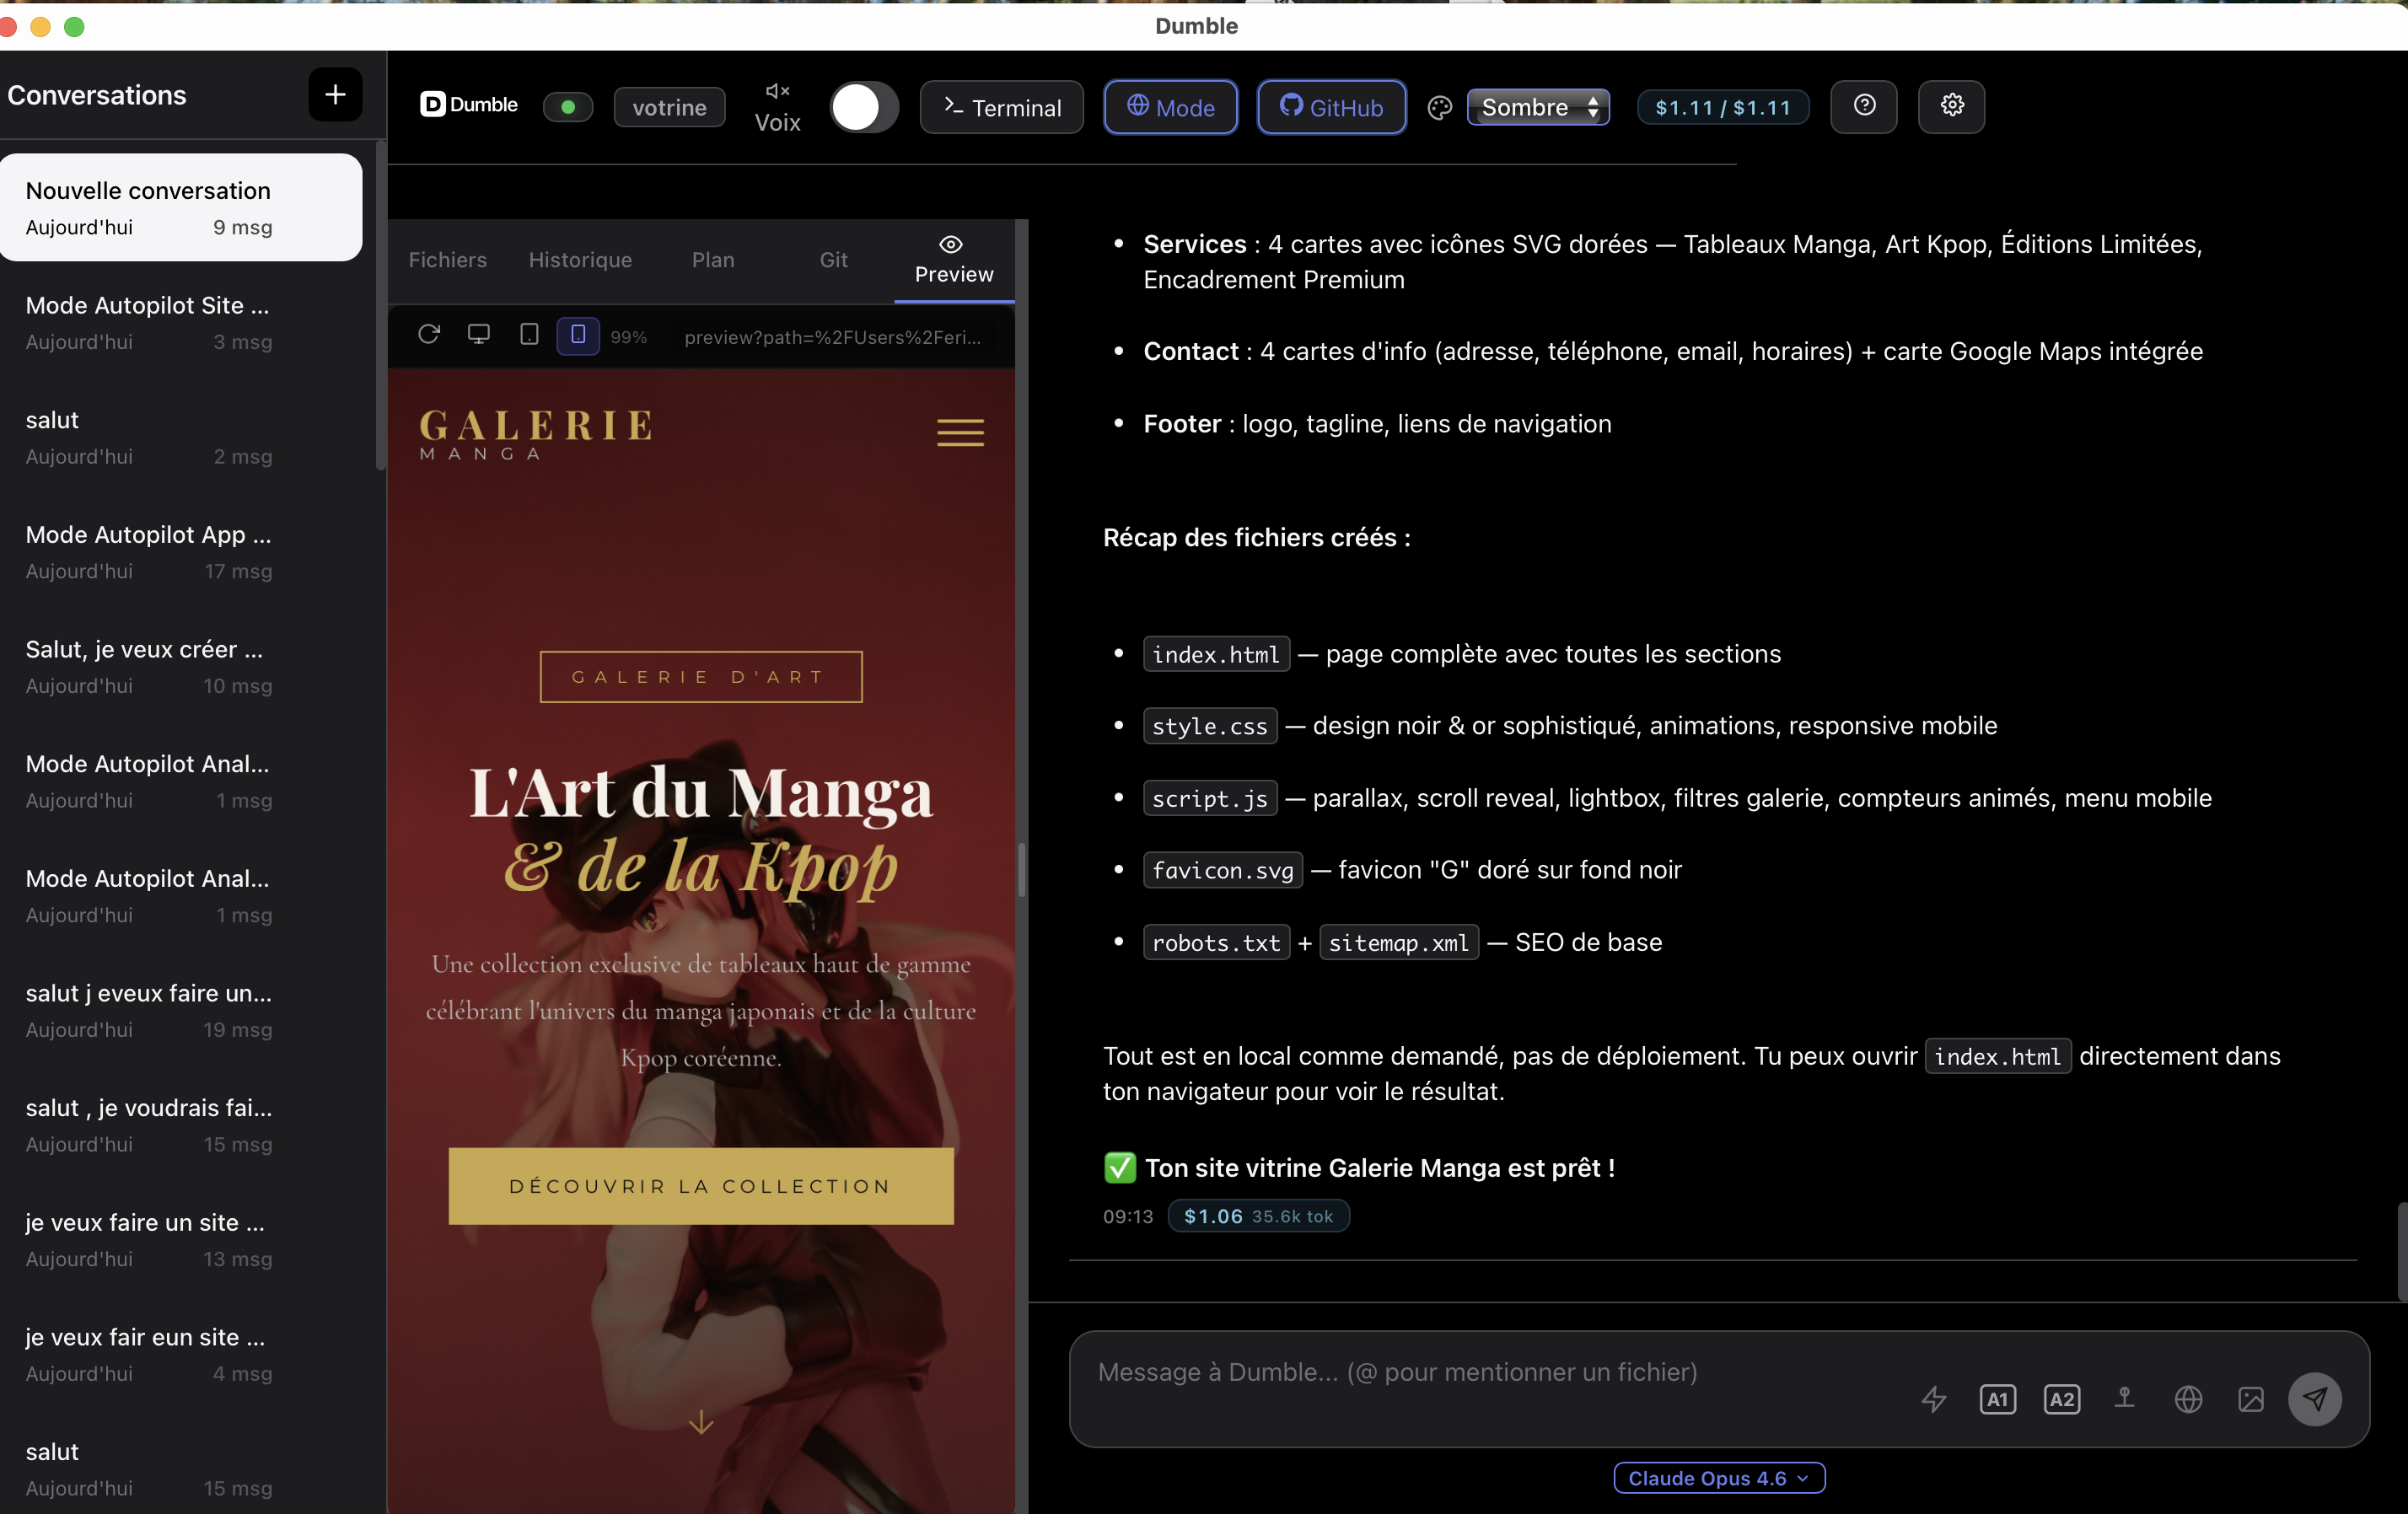The image size is (2408, 1514).
Task: Attach an image to the message
Action: pos(2251,1399)
